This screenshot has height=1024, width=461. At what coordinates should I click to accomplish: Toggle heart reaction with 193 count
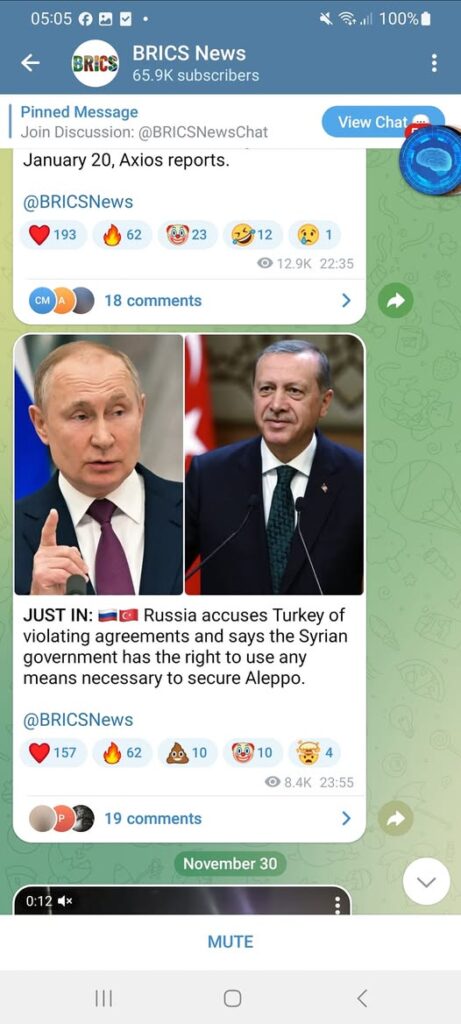coord(53,234)
